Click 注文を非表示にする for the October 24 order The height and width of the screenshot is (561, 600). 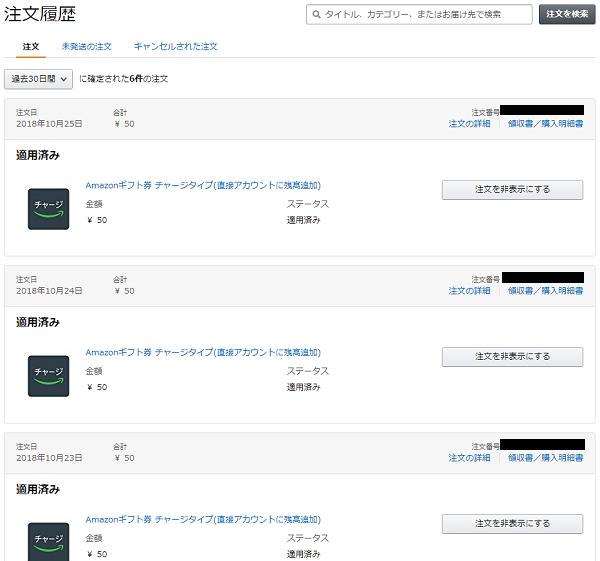512,357
